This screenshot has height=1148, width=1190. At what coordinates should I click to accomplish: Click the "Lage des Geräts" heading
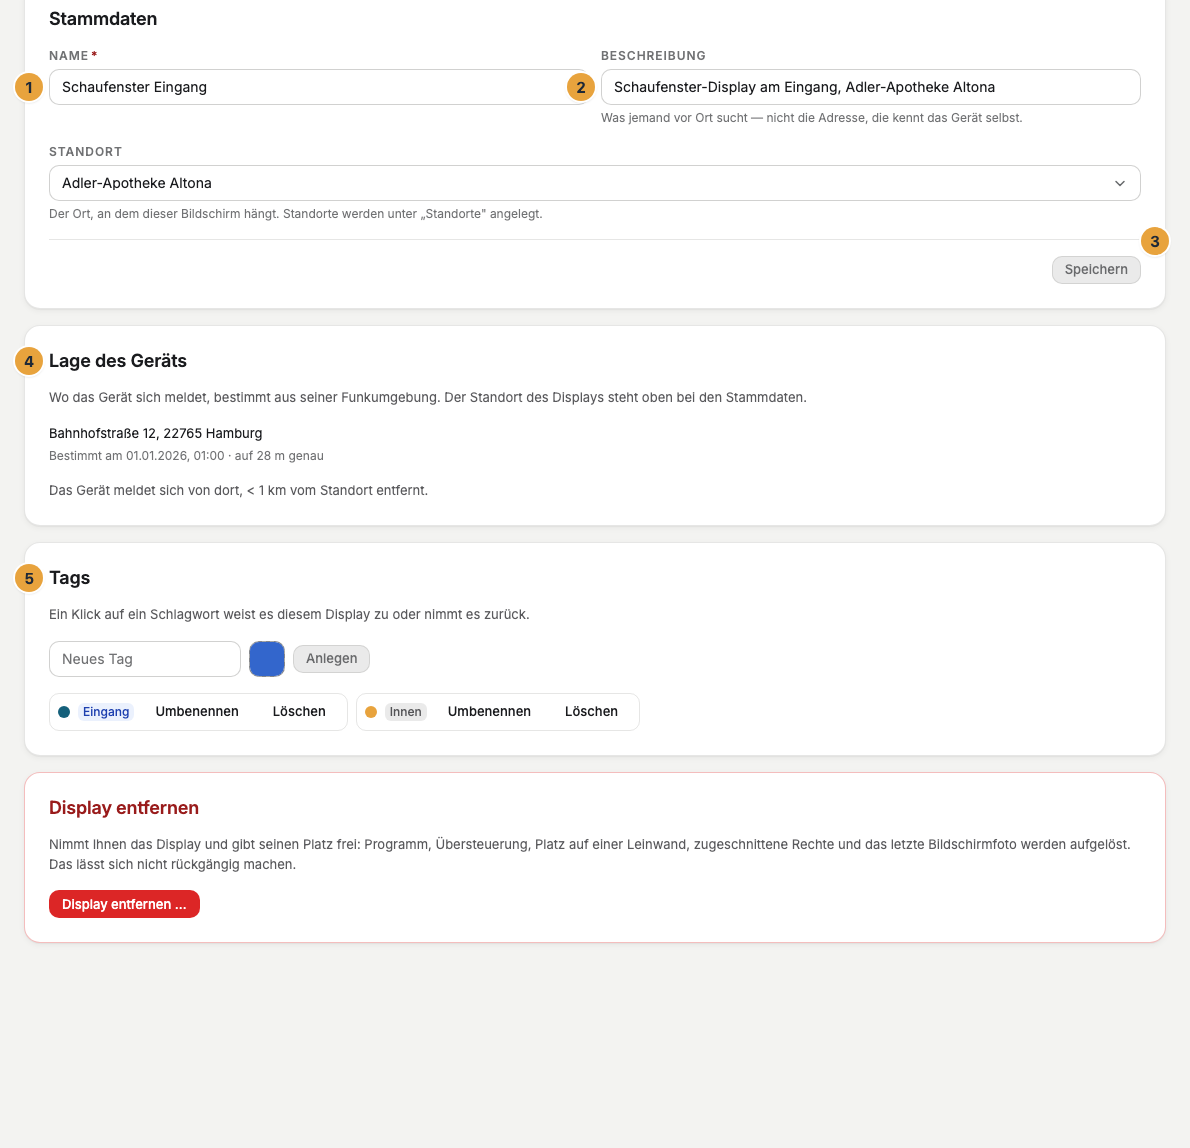[118, 360]
